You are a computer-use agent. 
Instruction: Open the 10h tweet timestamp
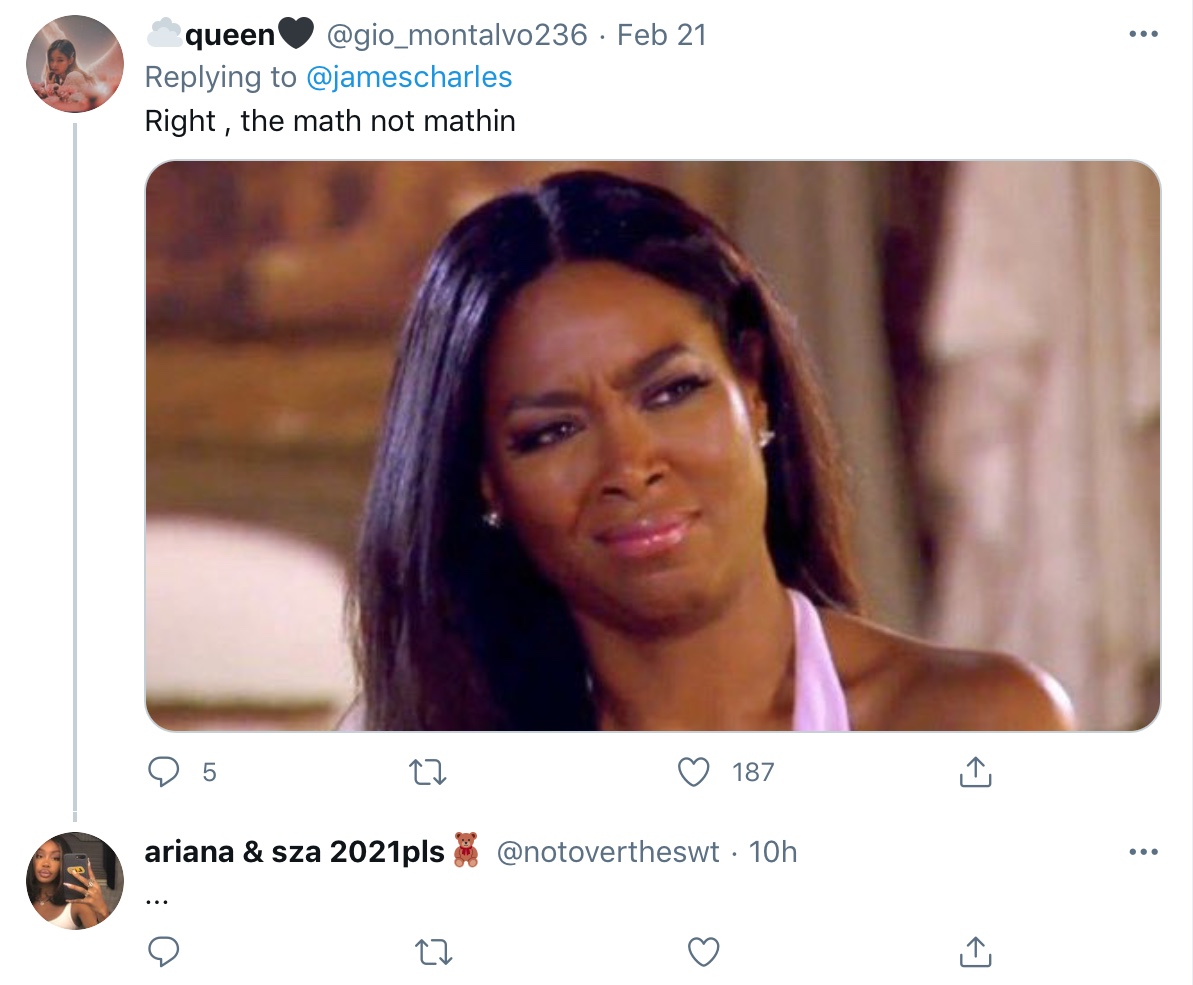[772, 853]
